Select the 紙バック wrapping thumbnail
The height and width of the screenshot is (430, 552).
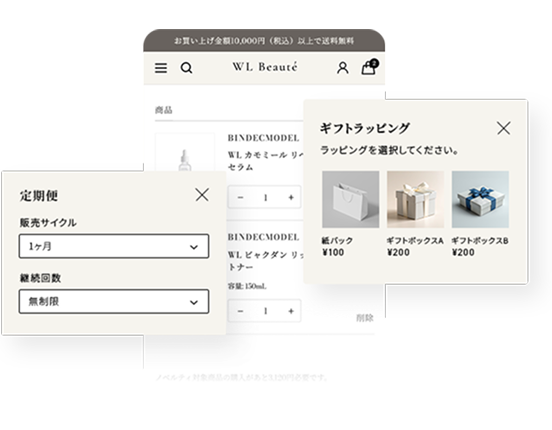tap(351, 199)
